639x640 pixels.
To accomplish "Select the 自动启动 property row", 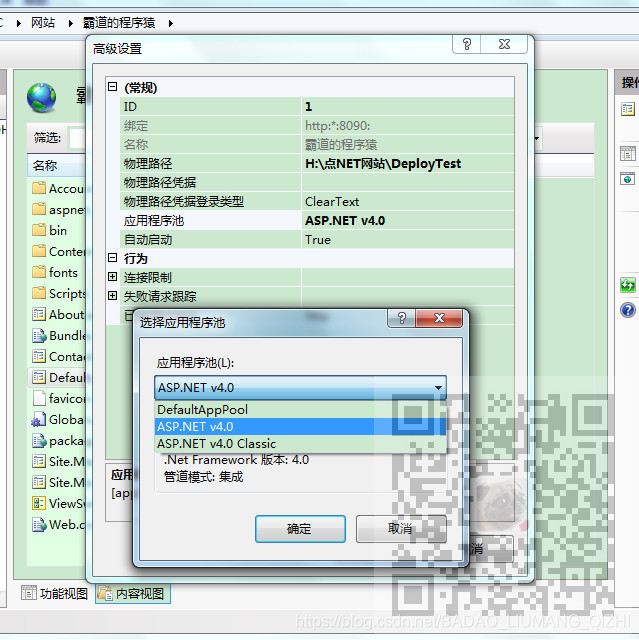I will pos(317,240).
